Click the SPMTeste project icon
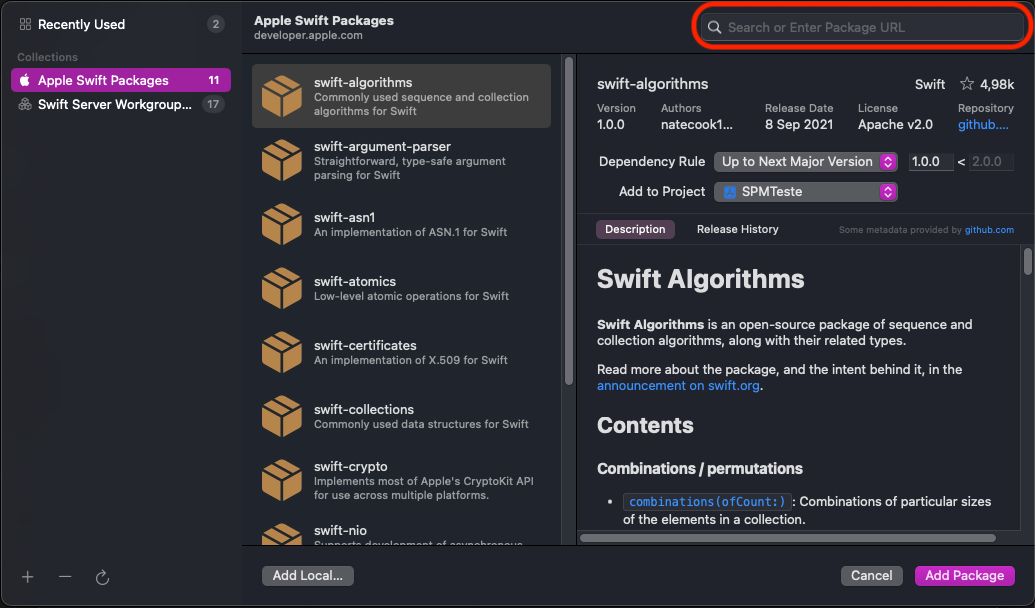1035x608 pixels. pyautogui.click(x=729, y=192)
